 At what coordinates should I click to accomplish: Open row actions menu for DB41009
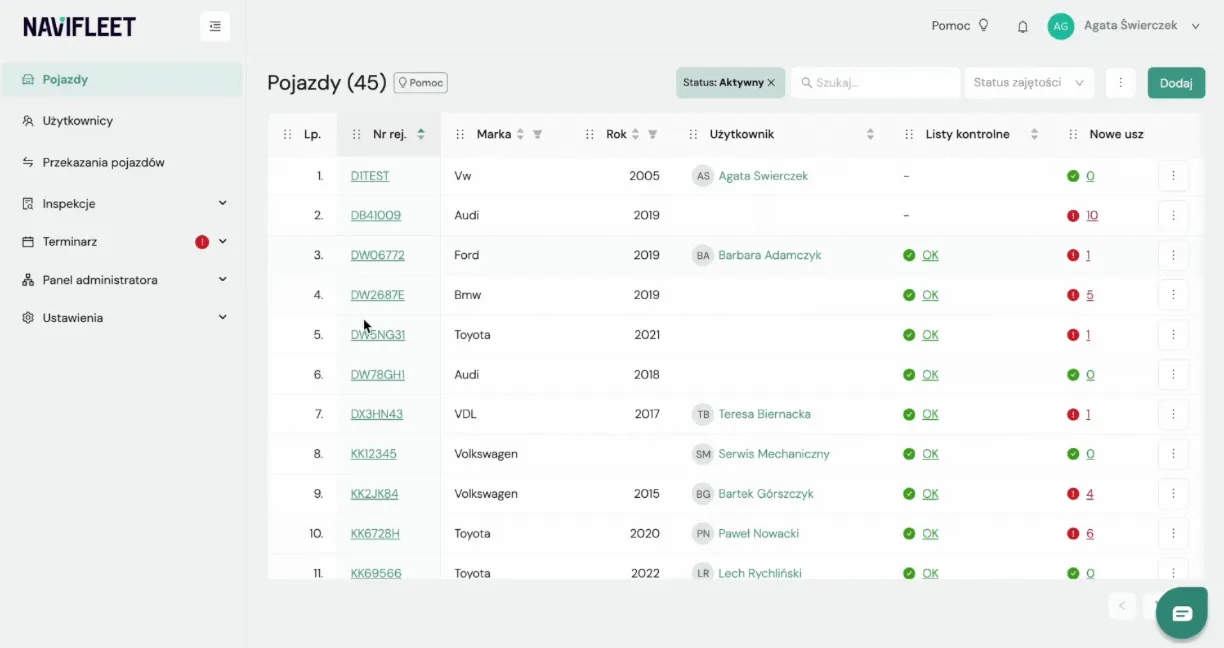click(x=1173, y=215)
